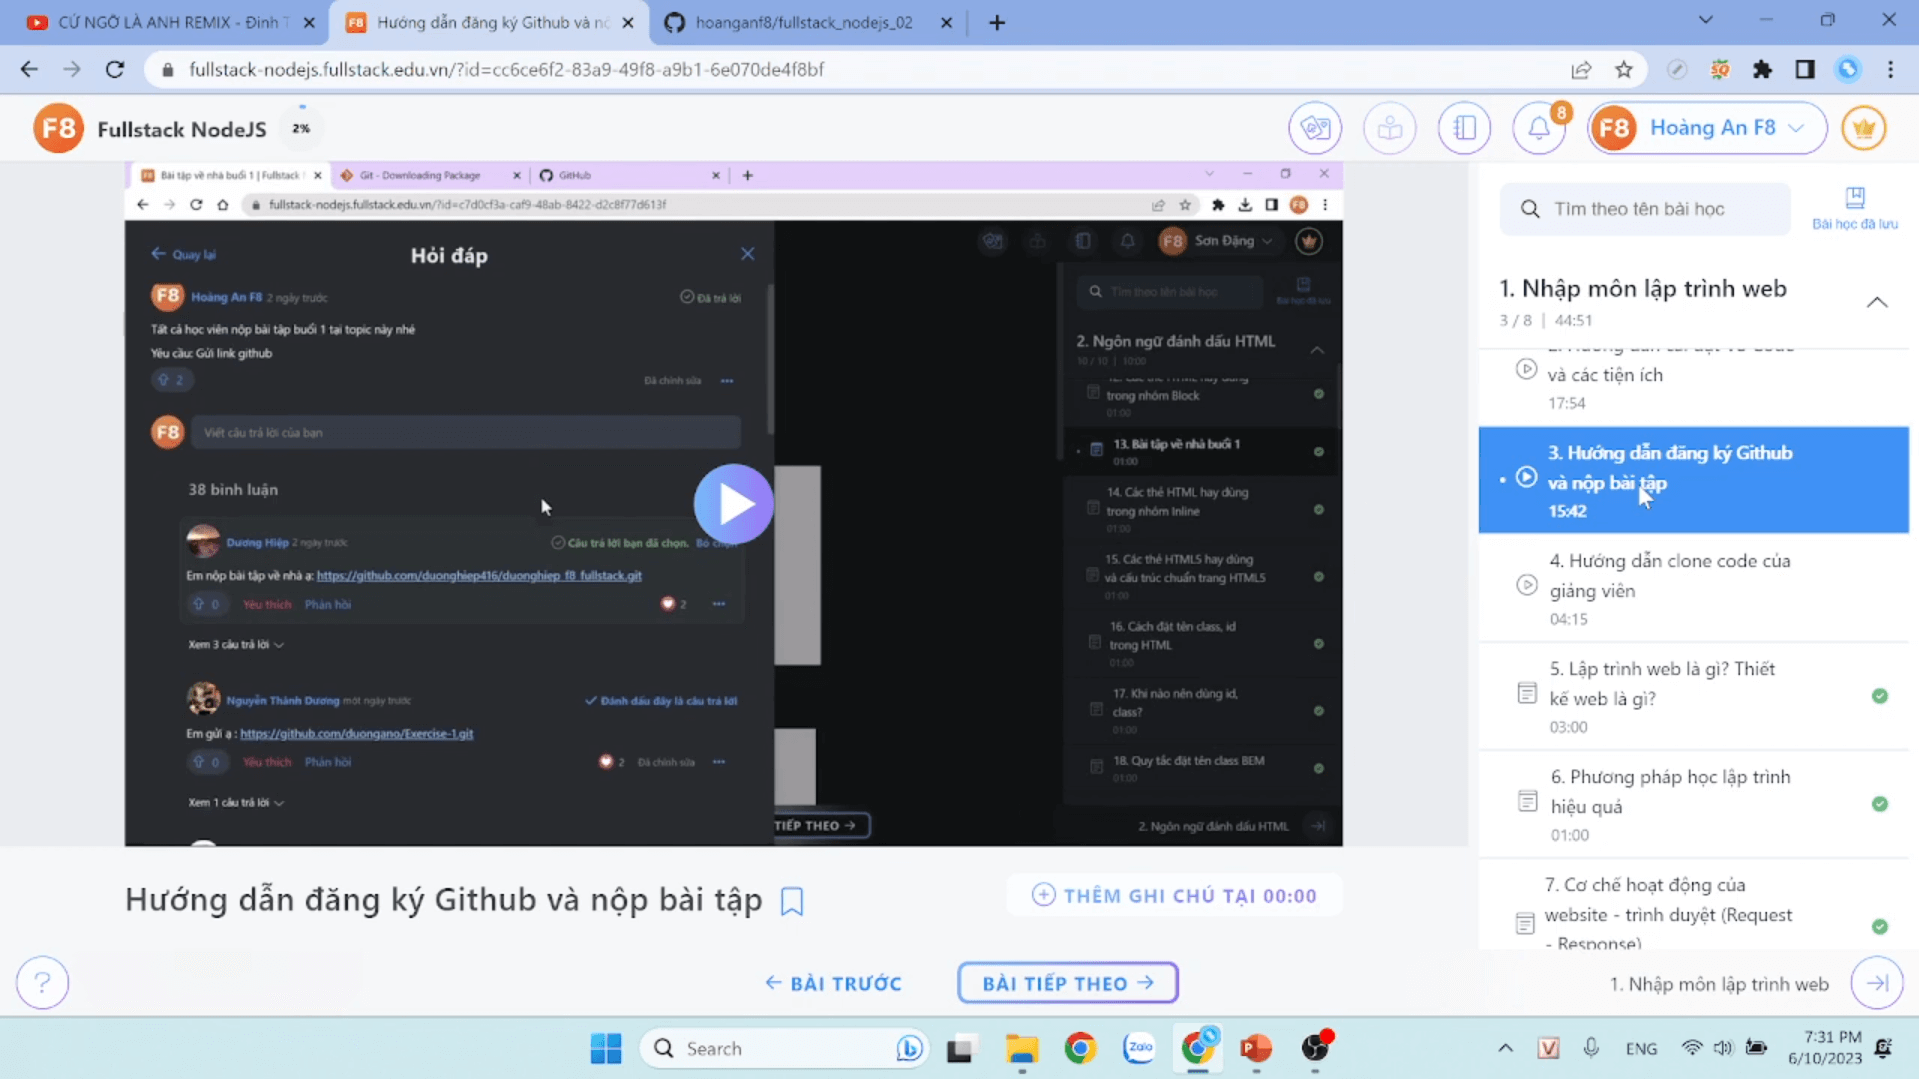Reload the page
The height and width of the screenshot is (1079, 1919).
click(115, 69)
